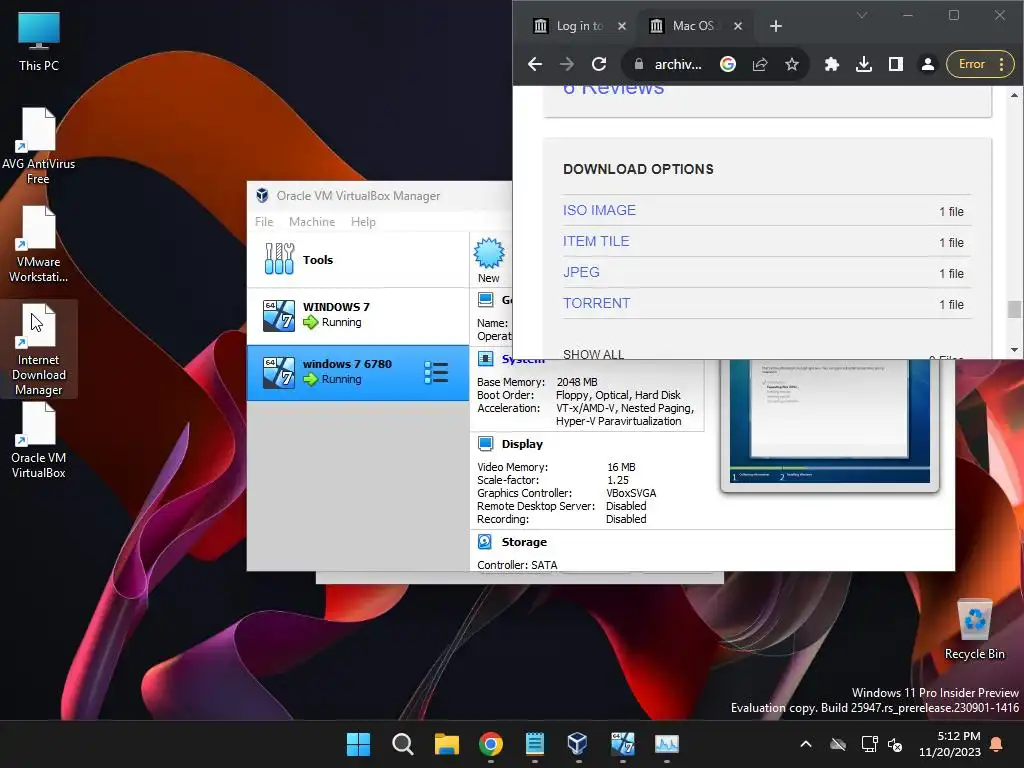The width and height of the screenshot is (1024, 768).
Task: Open the File menu in VirtualBox
Action: [x=264, y=222]
